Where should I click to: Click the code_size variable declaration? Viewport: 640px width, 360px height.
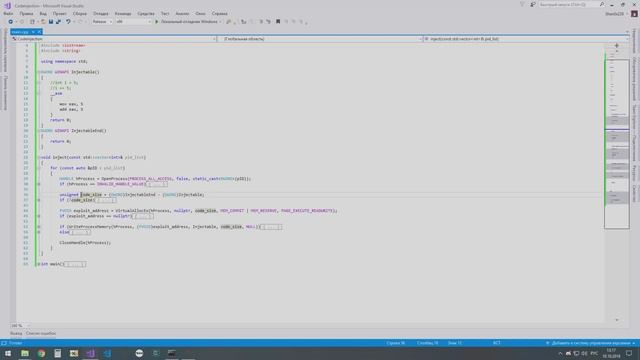point(91,195)
